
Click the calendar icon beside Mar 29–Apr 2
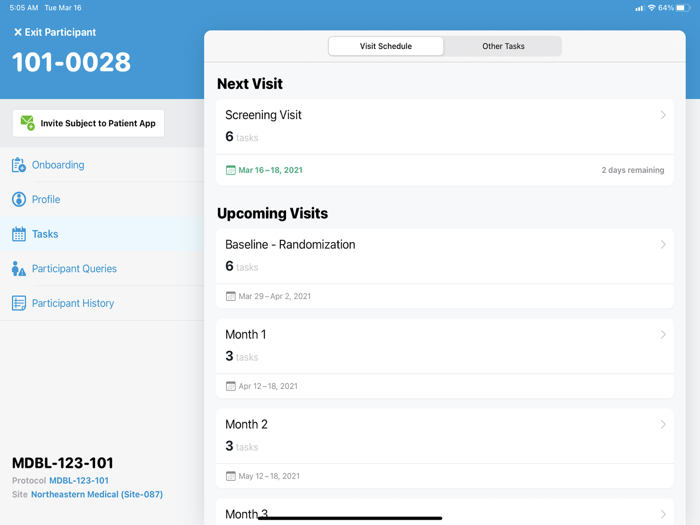pos(230,296)
